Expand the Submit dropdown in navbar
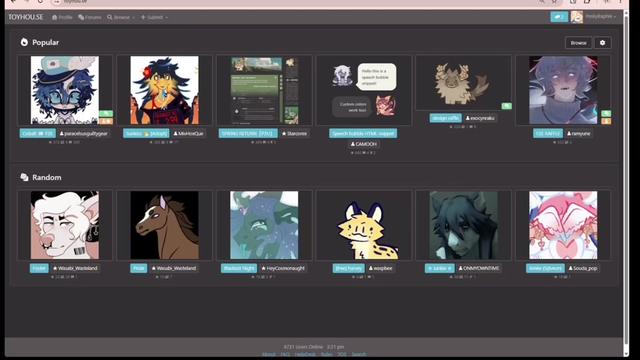Viewport: 640px width, 360px height. tap(154, 17)
